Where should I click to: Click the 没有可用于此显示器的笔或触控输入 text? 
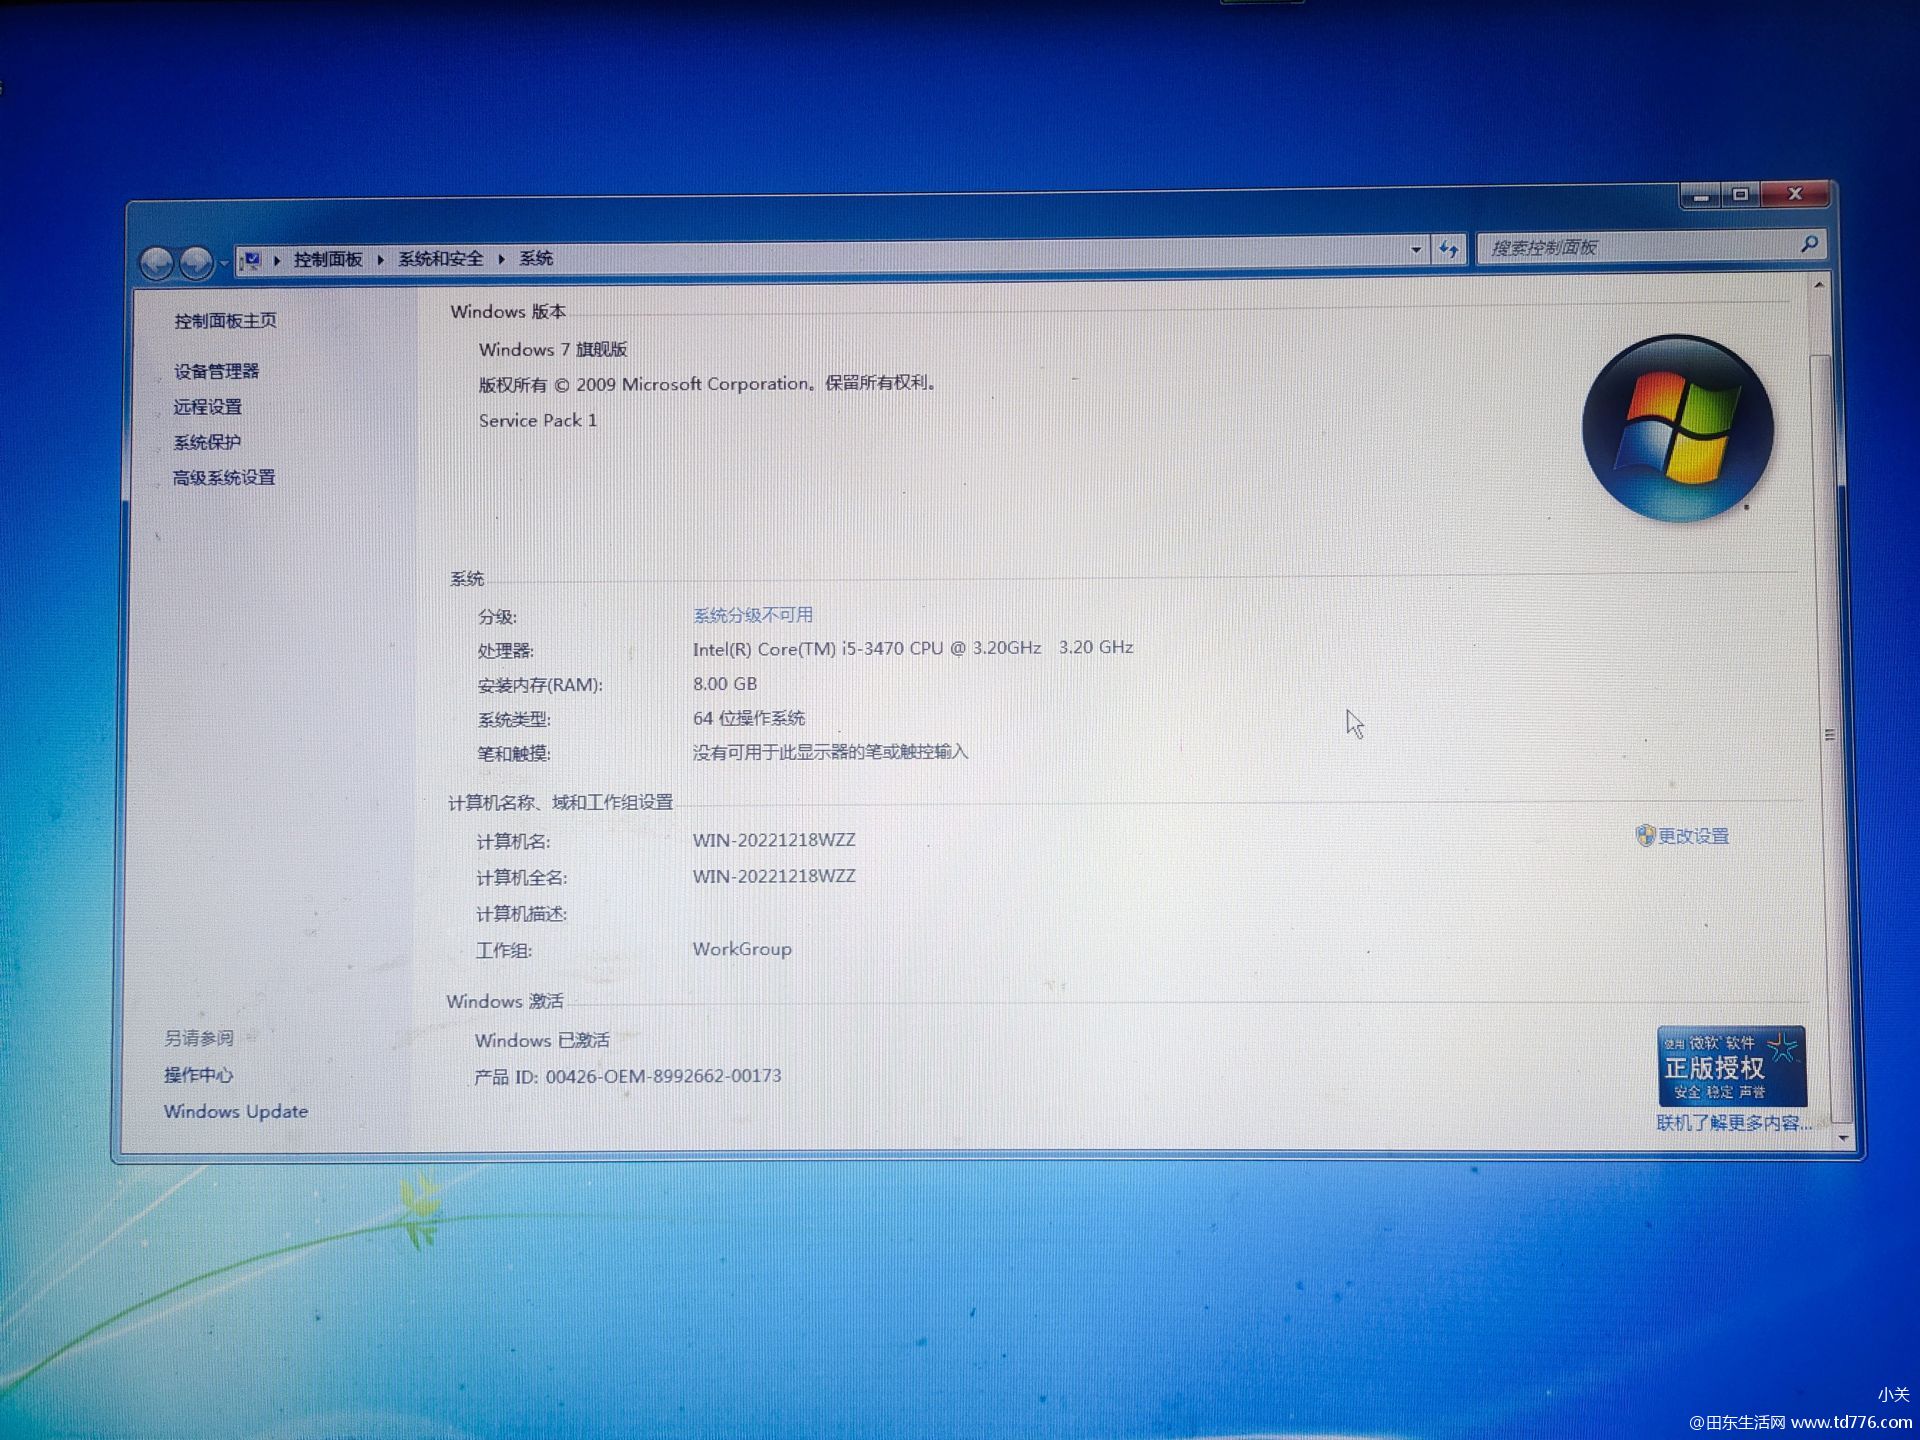(x=830, y=752)
